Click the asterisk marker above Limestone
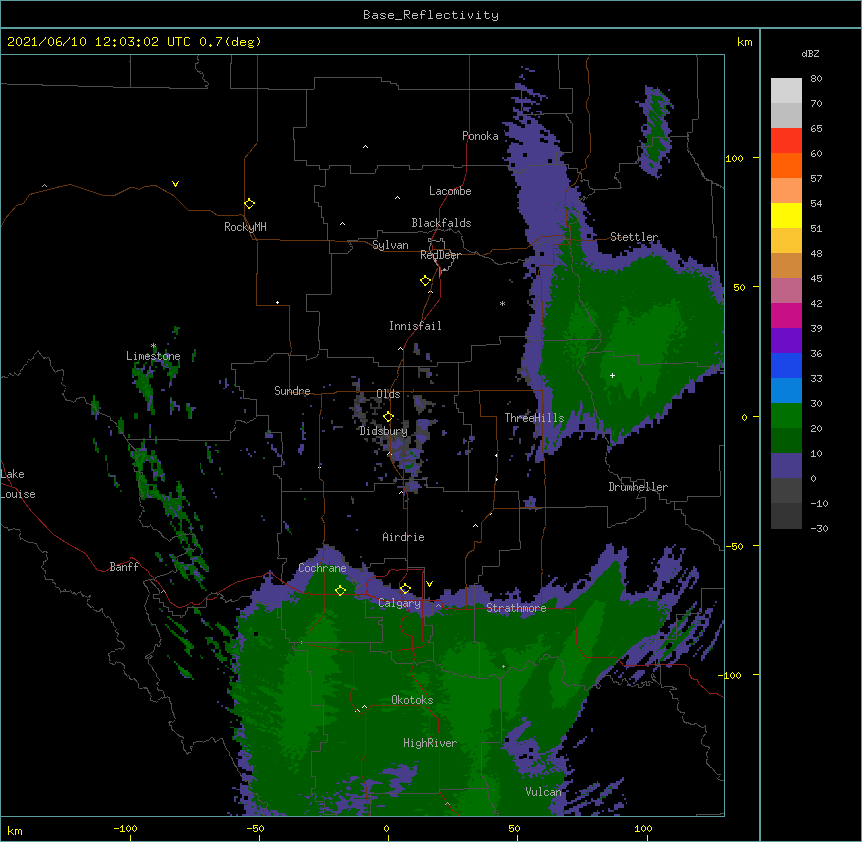 pos(153,346)
